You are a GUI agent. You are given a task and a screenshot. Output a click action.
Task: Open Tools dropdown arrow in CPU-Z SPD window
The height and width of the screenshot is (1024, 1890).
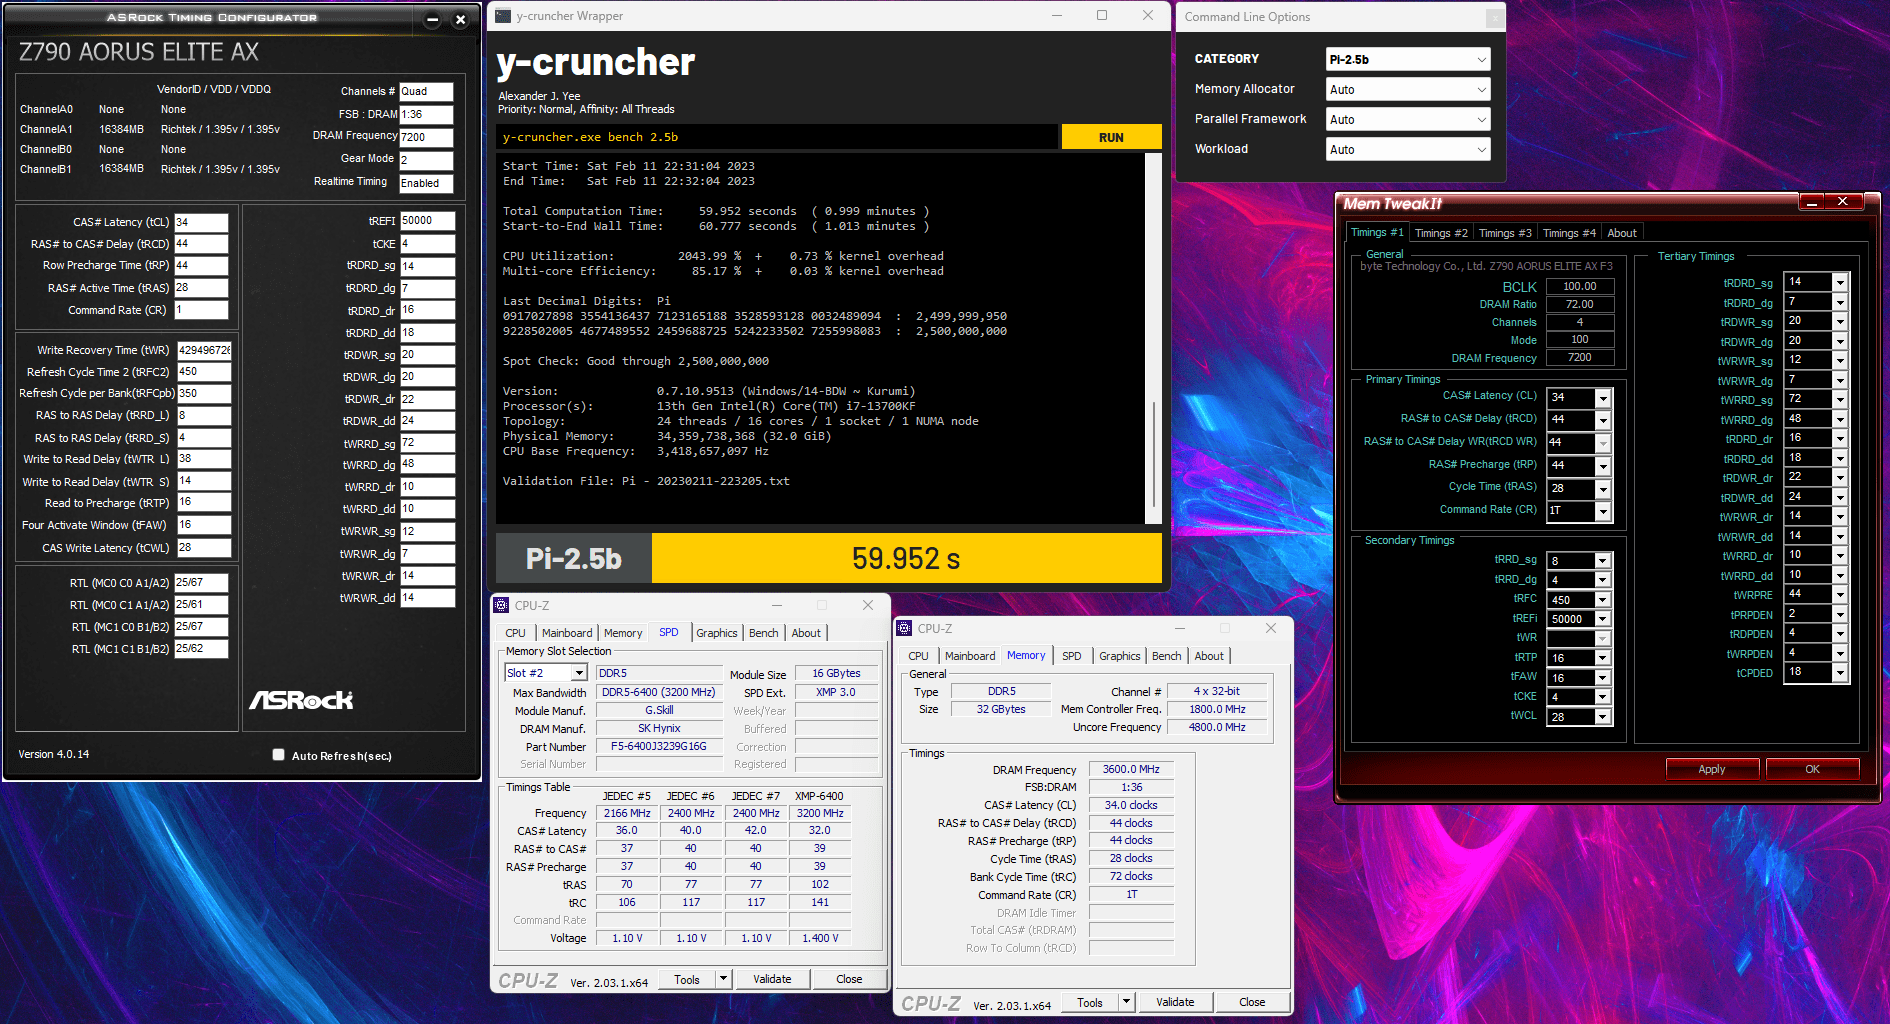pos(724,979)
